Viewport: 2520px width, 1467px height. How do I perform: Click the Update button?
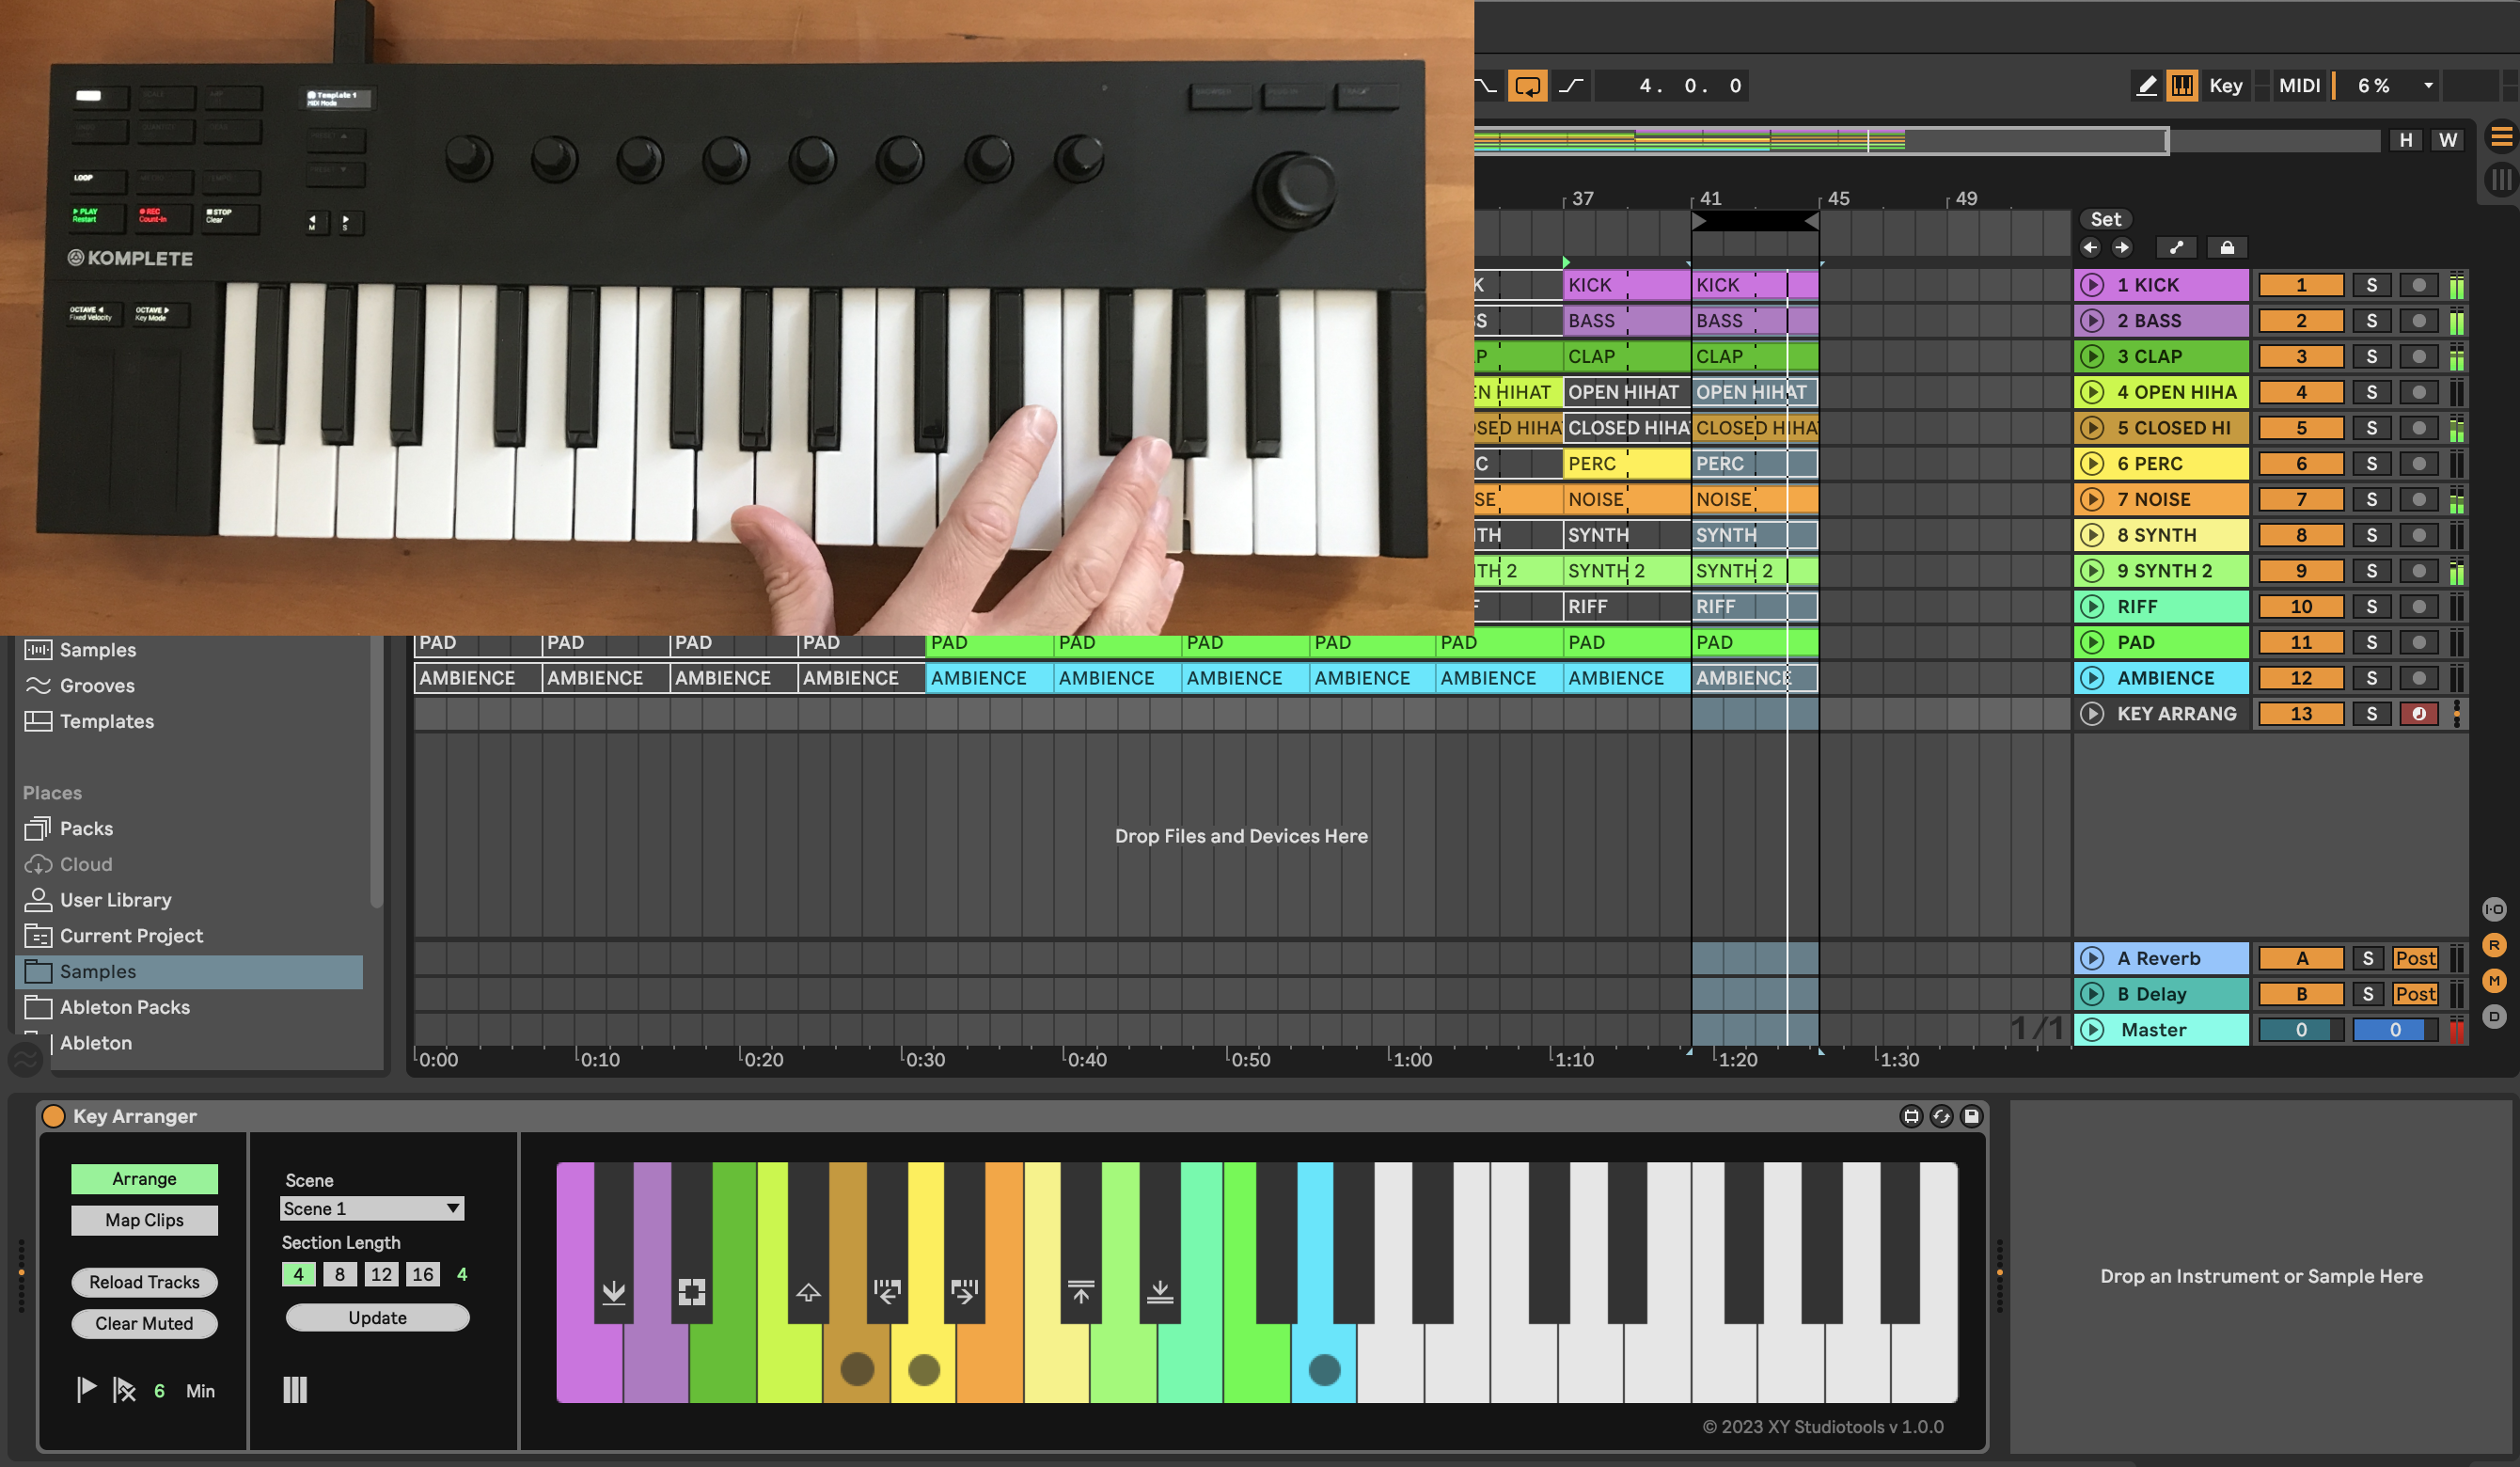click(x=377, y=1318)
